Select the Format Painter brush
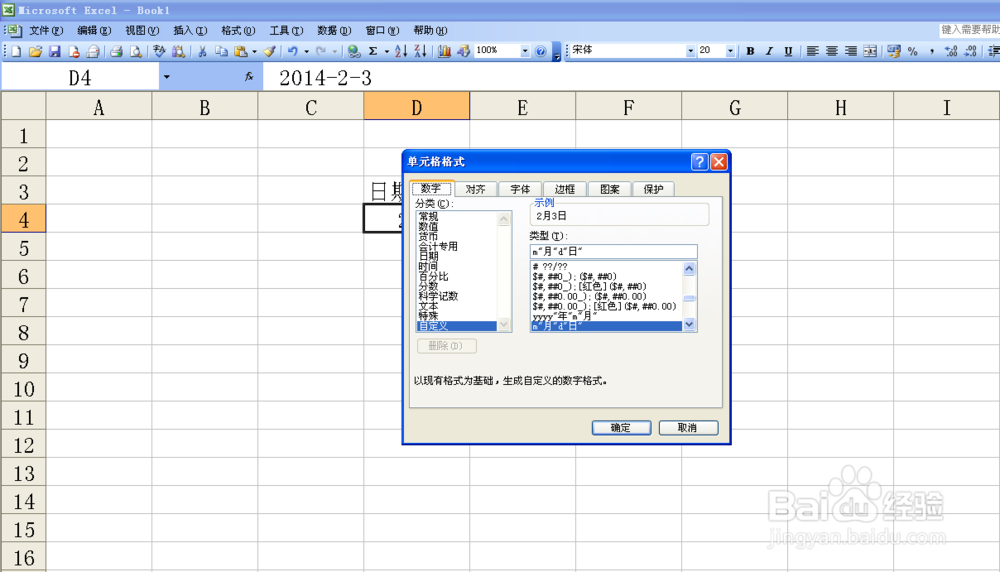 coord(269,52)
